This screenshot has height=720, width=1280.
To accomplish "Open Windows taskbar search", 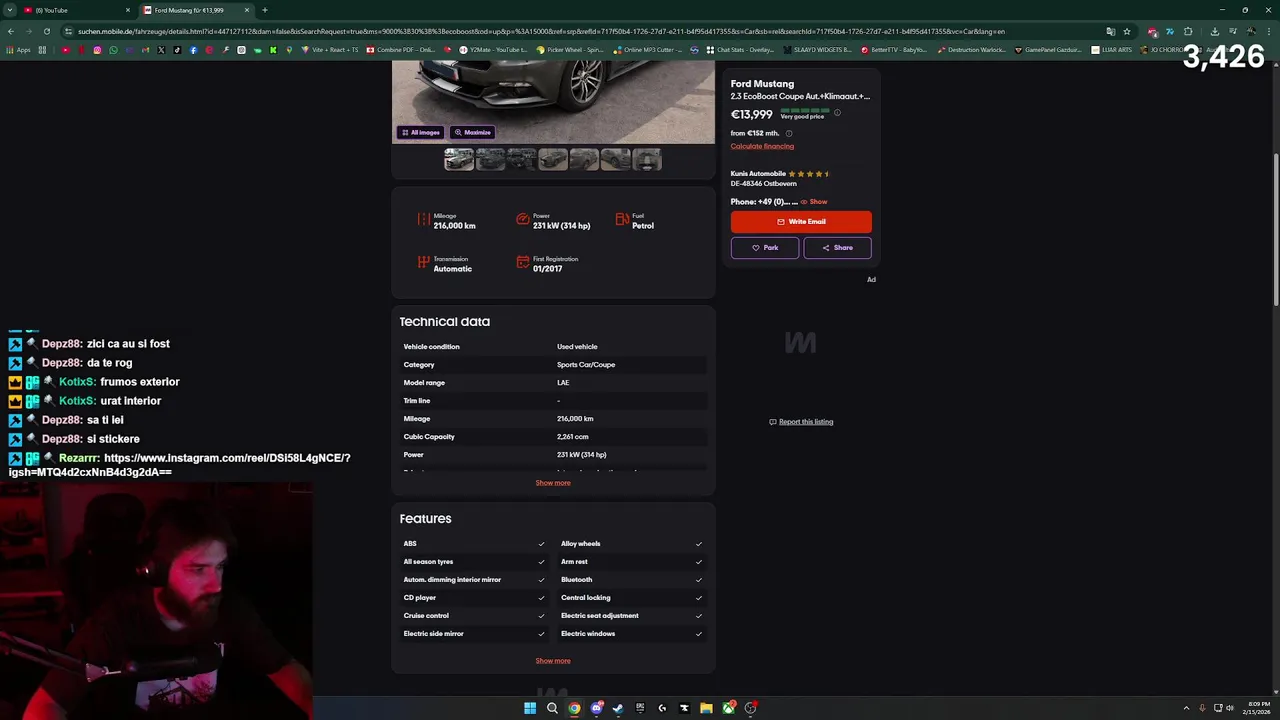I will [x=552, y=708].
